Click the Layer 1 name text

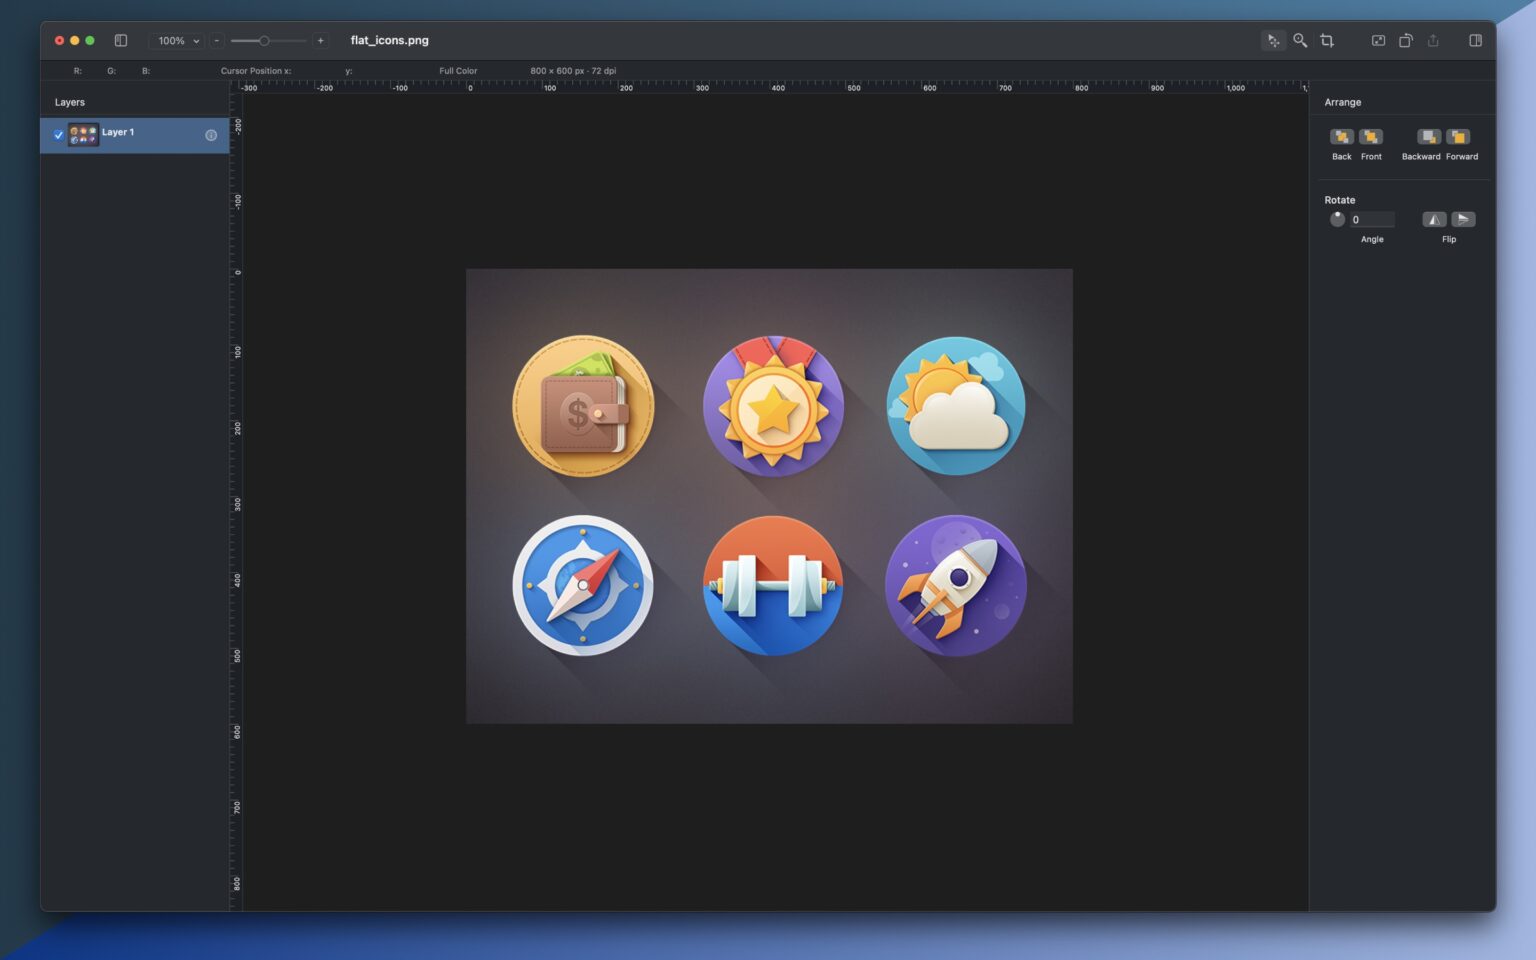coord(118,132)
